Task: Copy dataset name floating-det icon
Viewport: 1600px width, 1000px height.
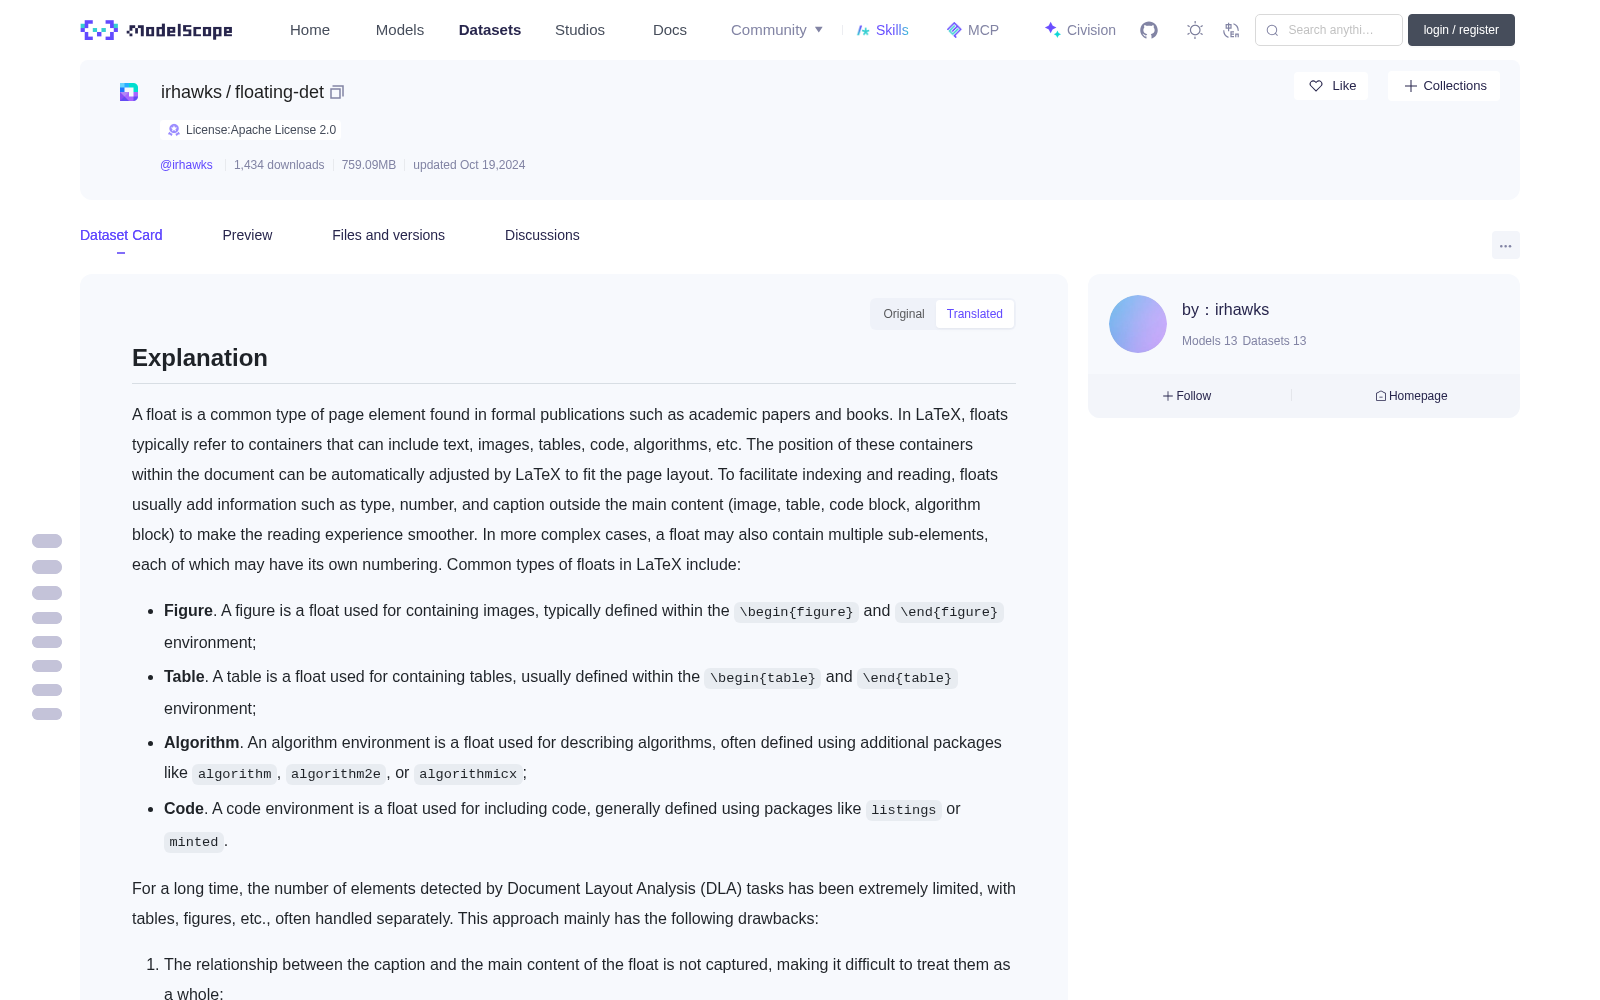Action: [x=337, y=92]
